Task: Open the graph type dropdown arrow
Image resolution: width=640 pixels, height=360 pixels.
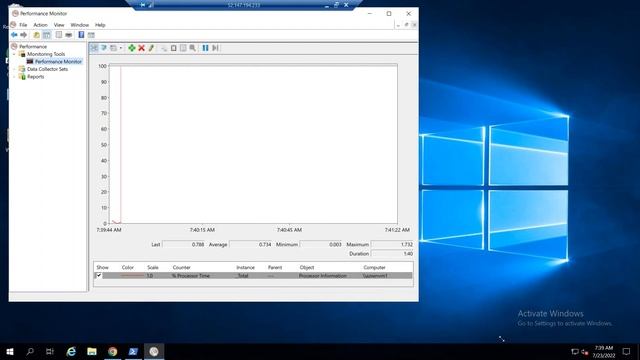Action: point(120,48)
